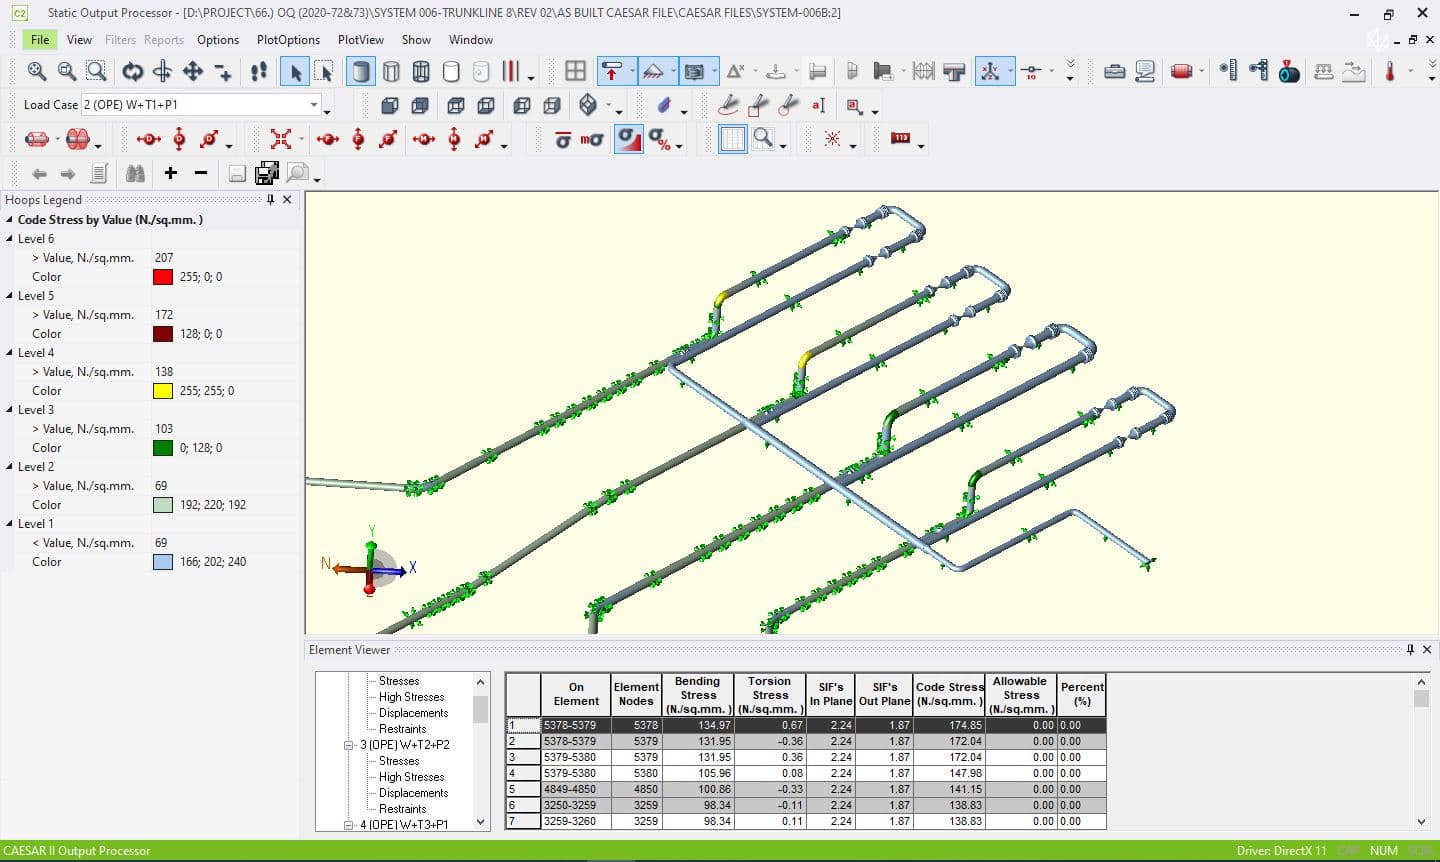
Task: Collapse the Level 6 legend entry
Action: 10,238
